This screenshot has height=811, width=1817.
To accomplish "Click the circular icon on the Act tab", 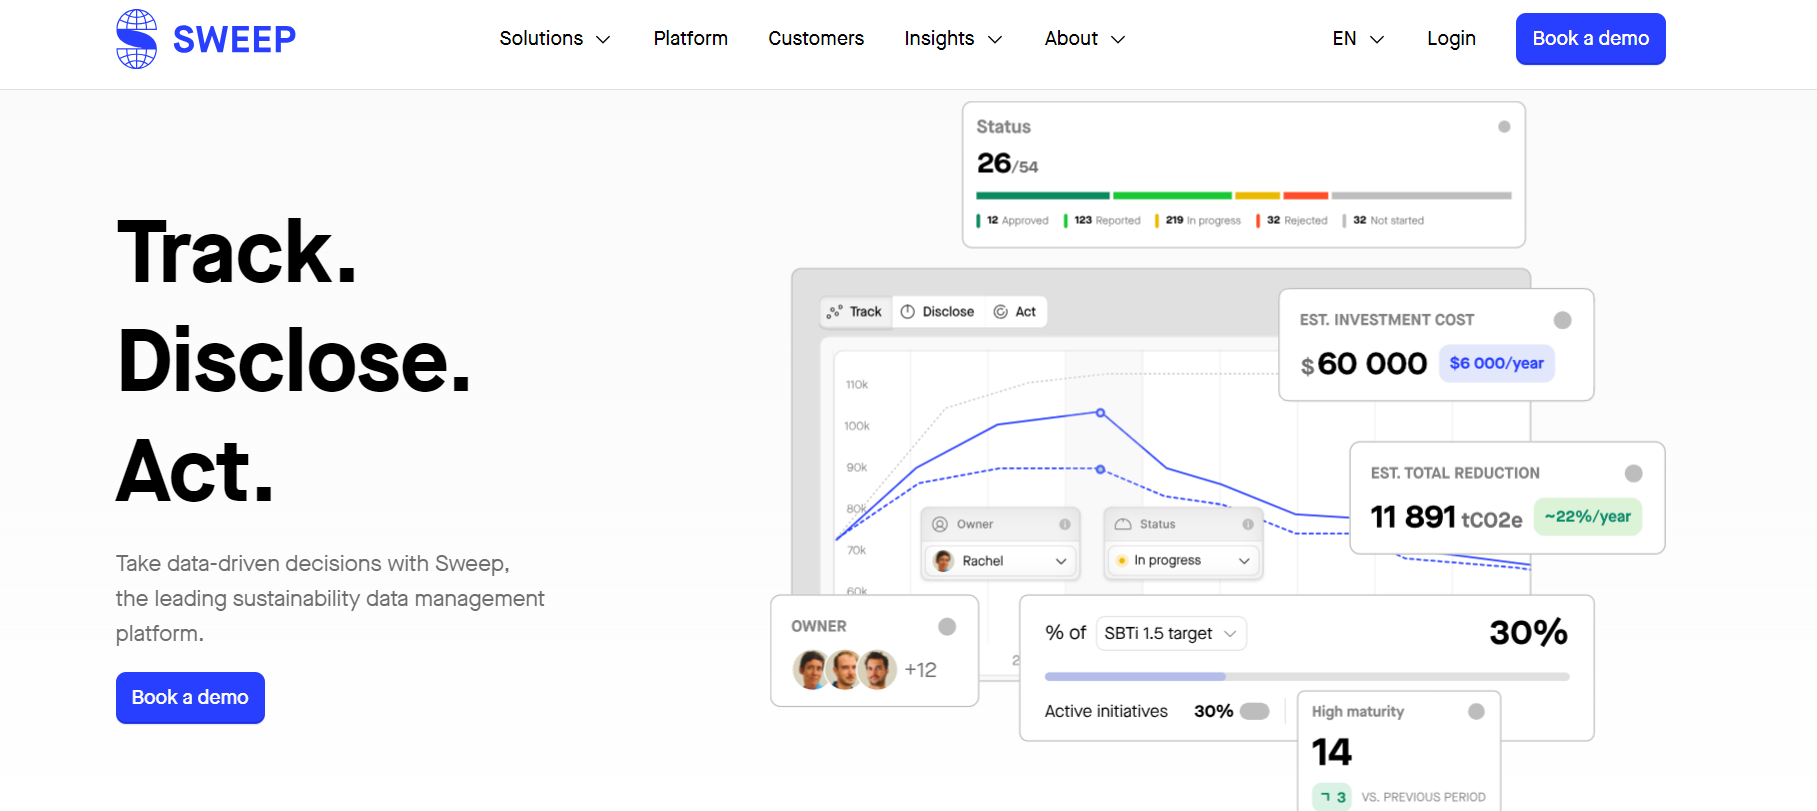I will [x=1000, y=312].
